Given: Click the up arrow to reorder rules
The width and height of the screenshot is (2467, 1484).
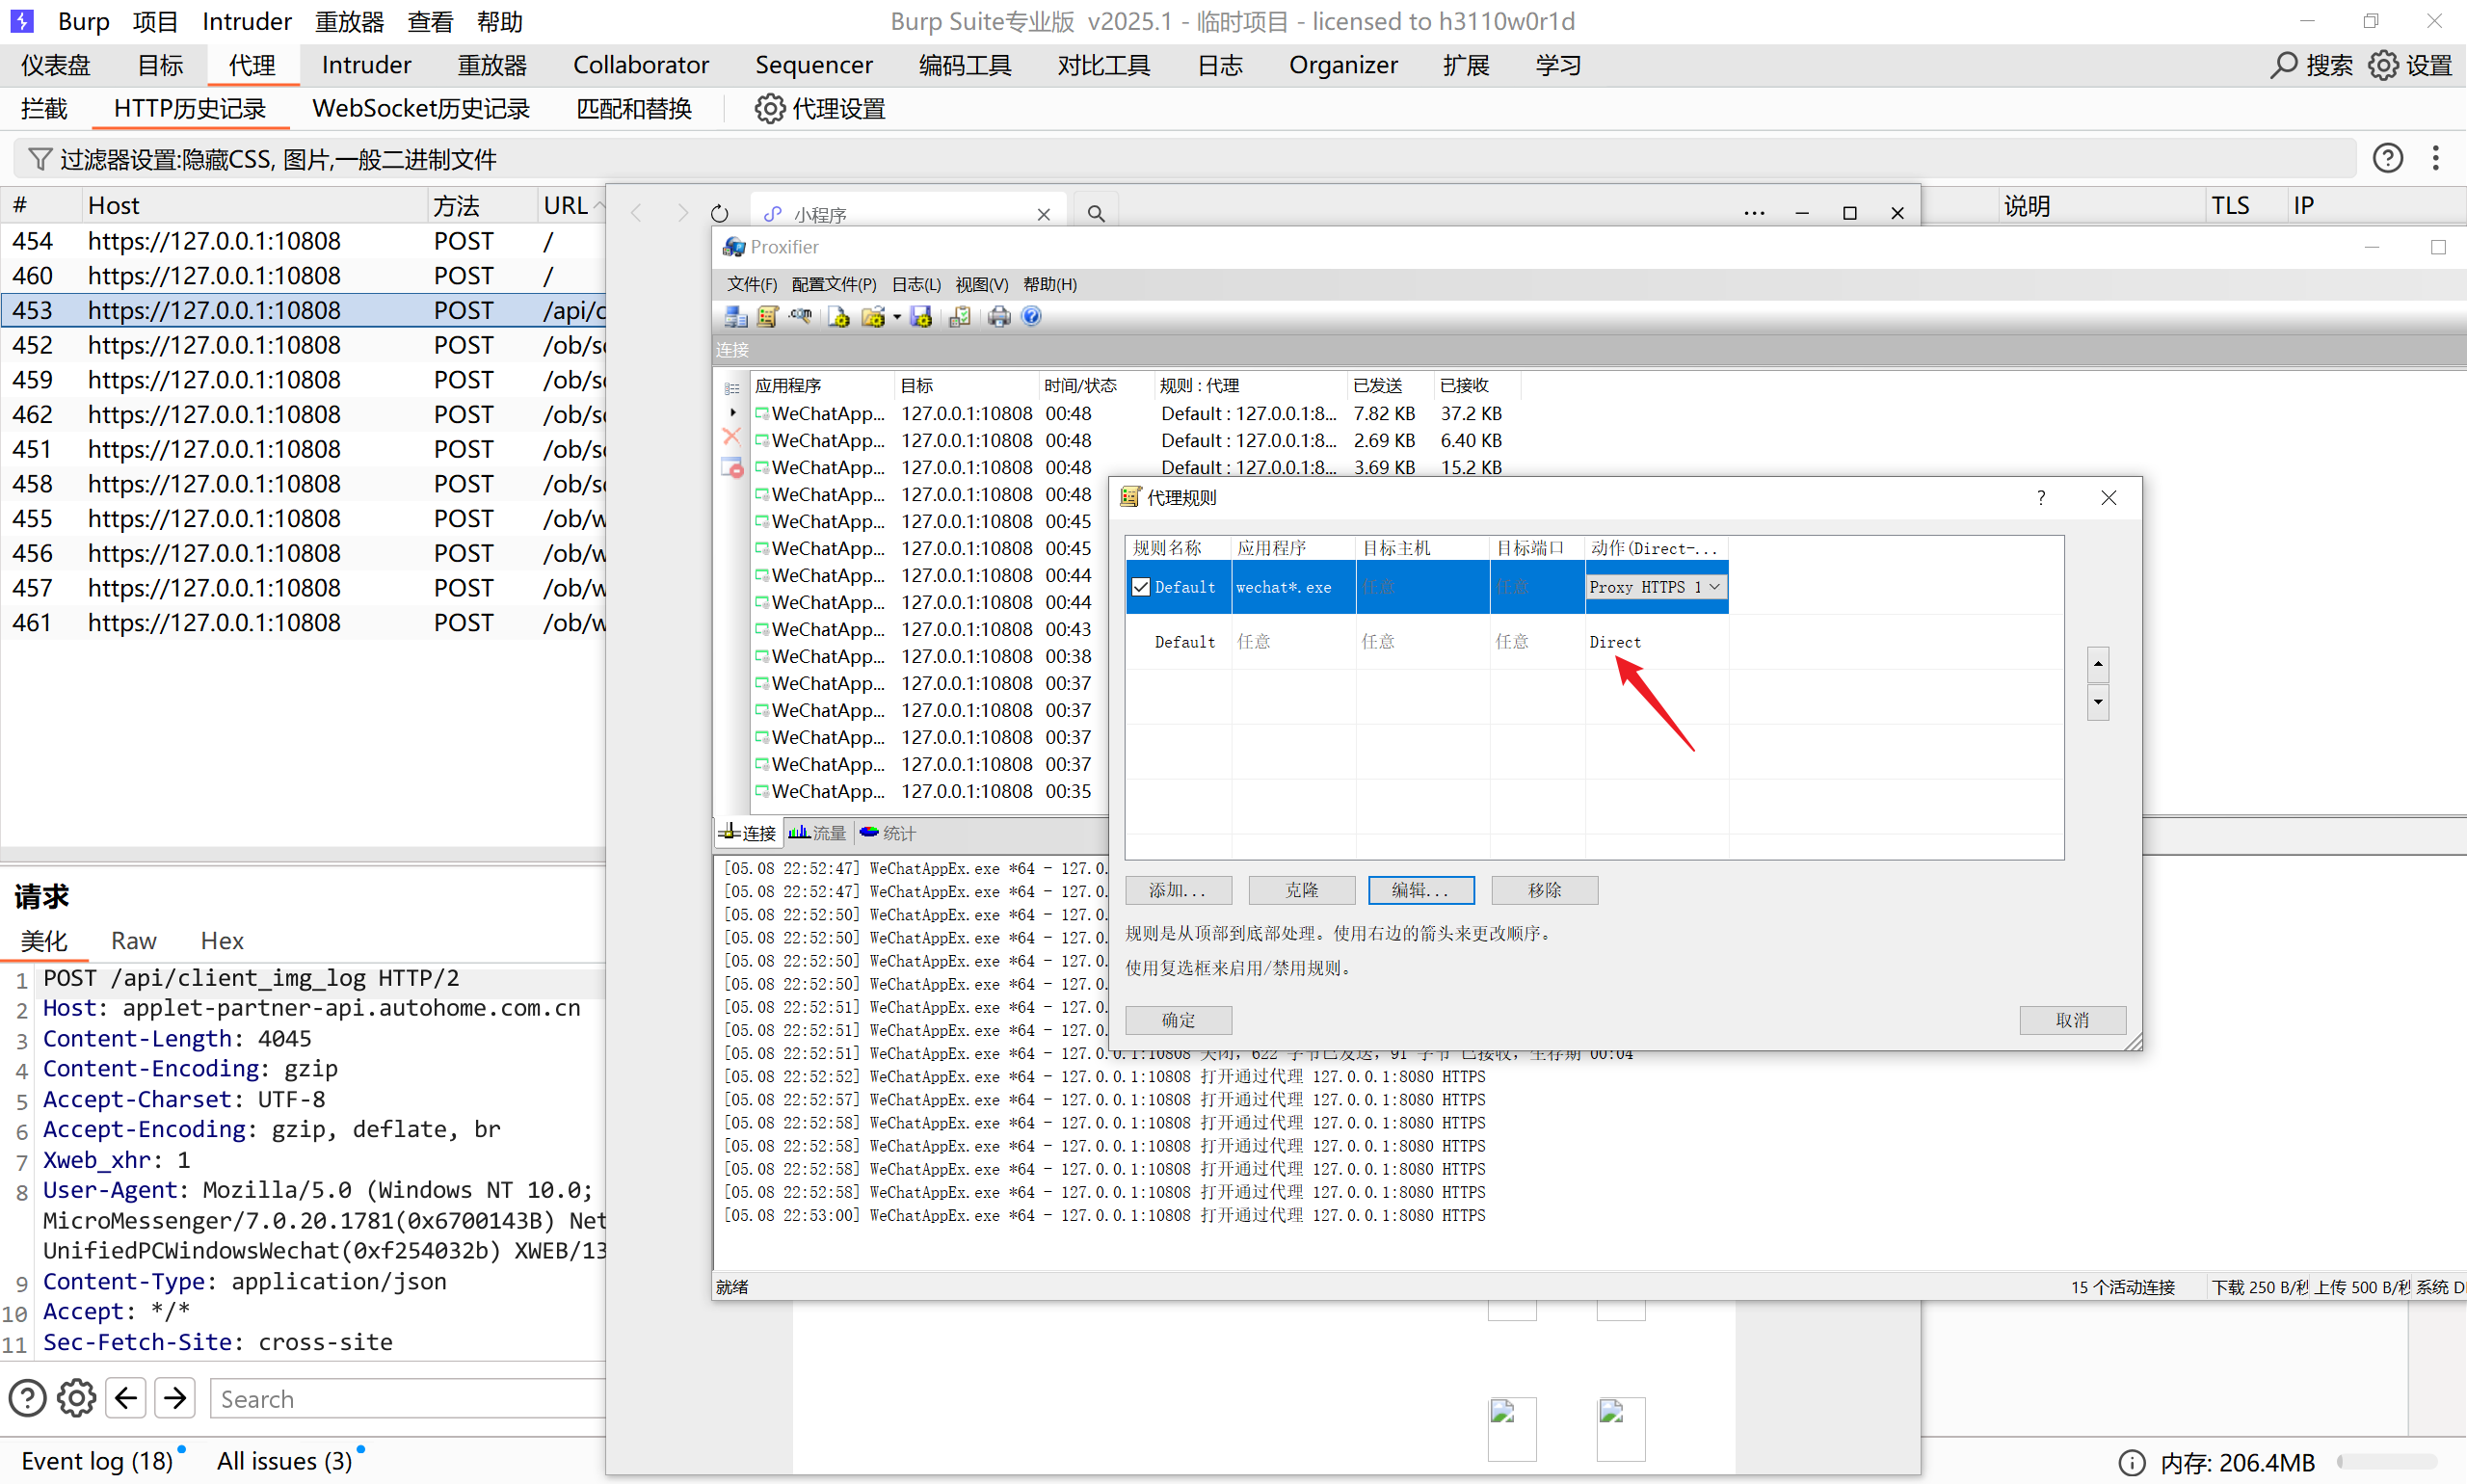Looking at the screenshot, I should tap(2097, 664).
